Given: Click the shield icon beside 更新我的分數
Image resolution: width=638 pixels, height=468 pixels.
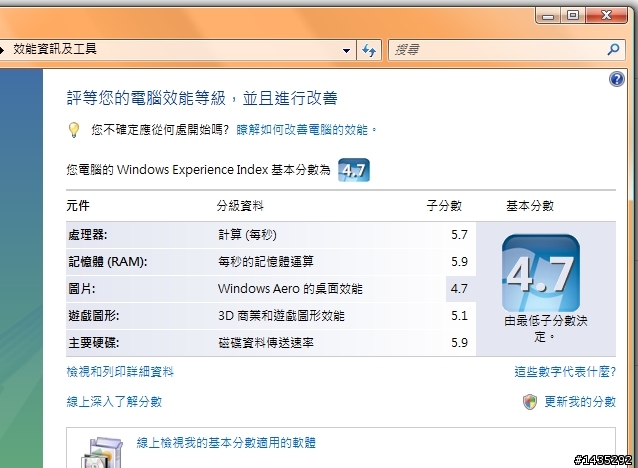Looking at the screenshot, I should [x=529, y=402].
